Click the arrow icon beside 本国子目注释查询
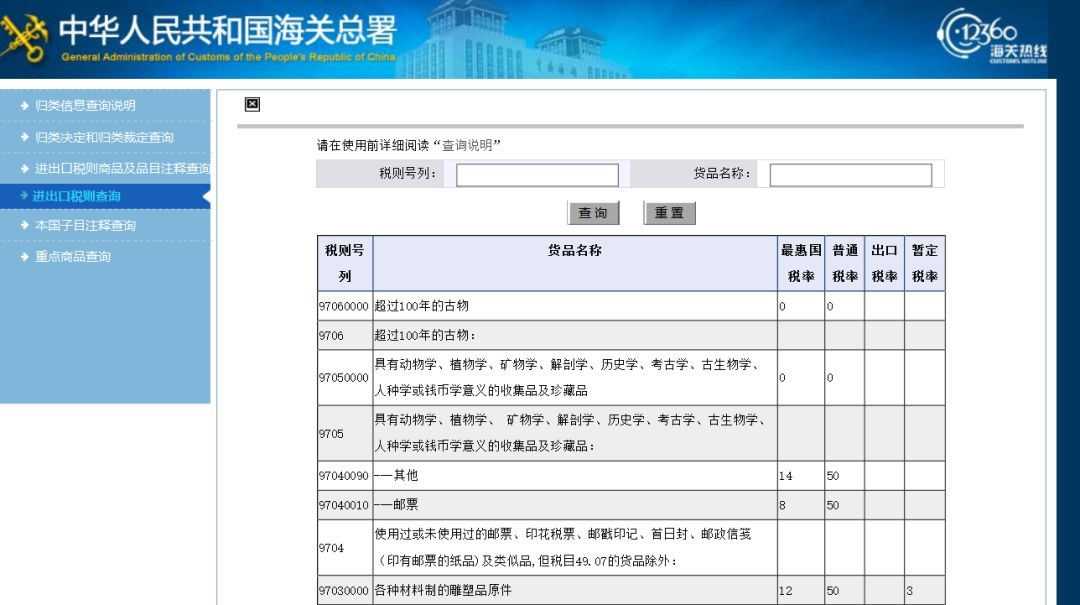 click(x=25, y=225)
